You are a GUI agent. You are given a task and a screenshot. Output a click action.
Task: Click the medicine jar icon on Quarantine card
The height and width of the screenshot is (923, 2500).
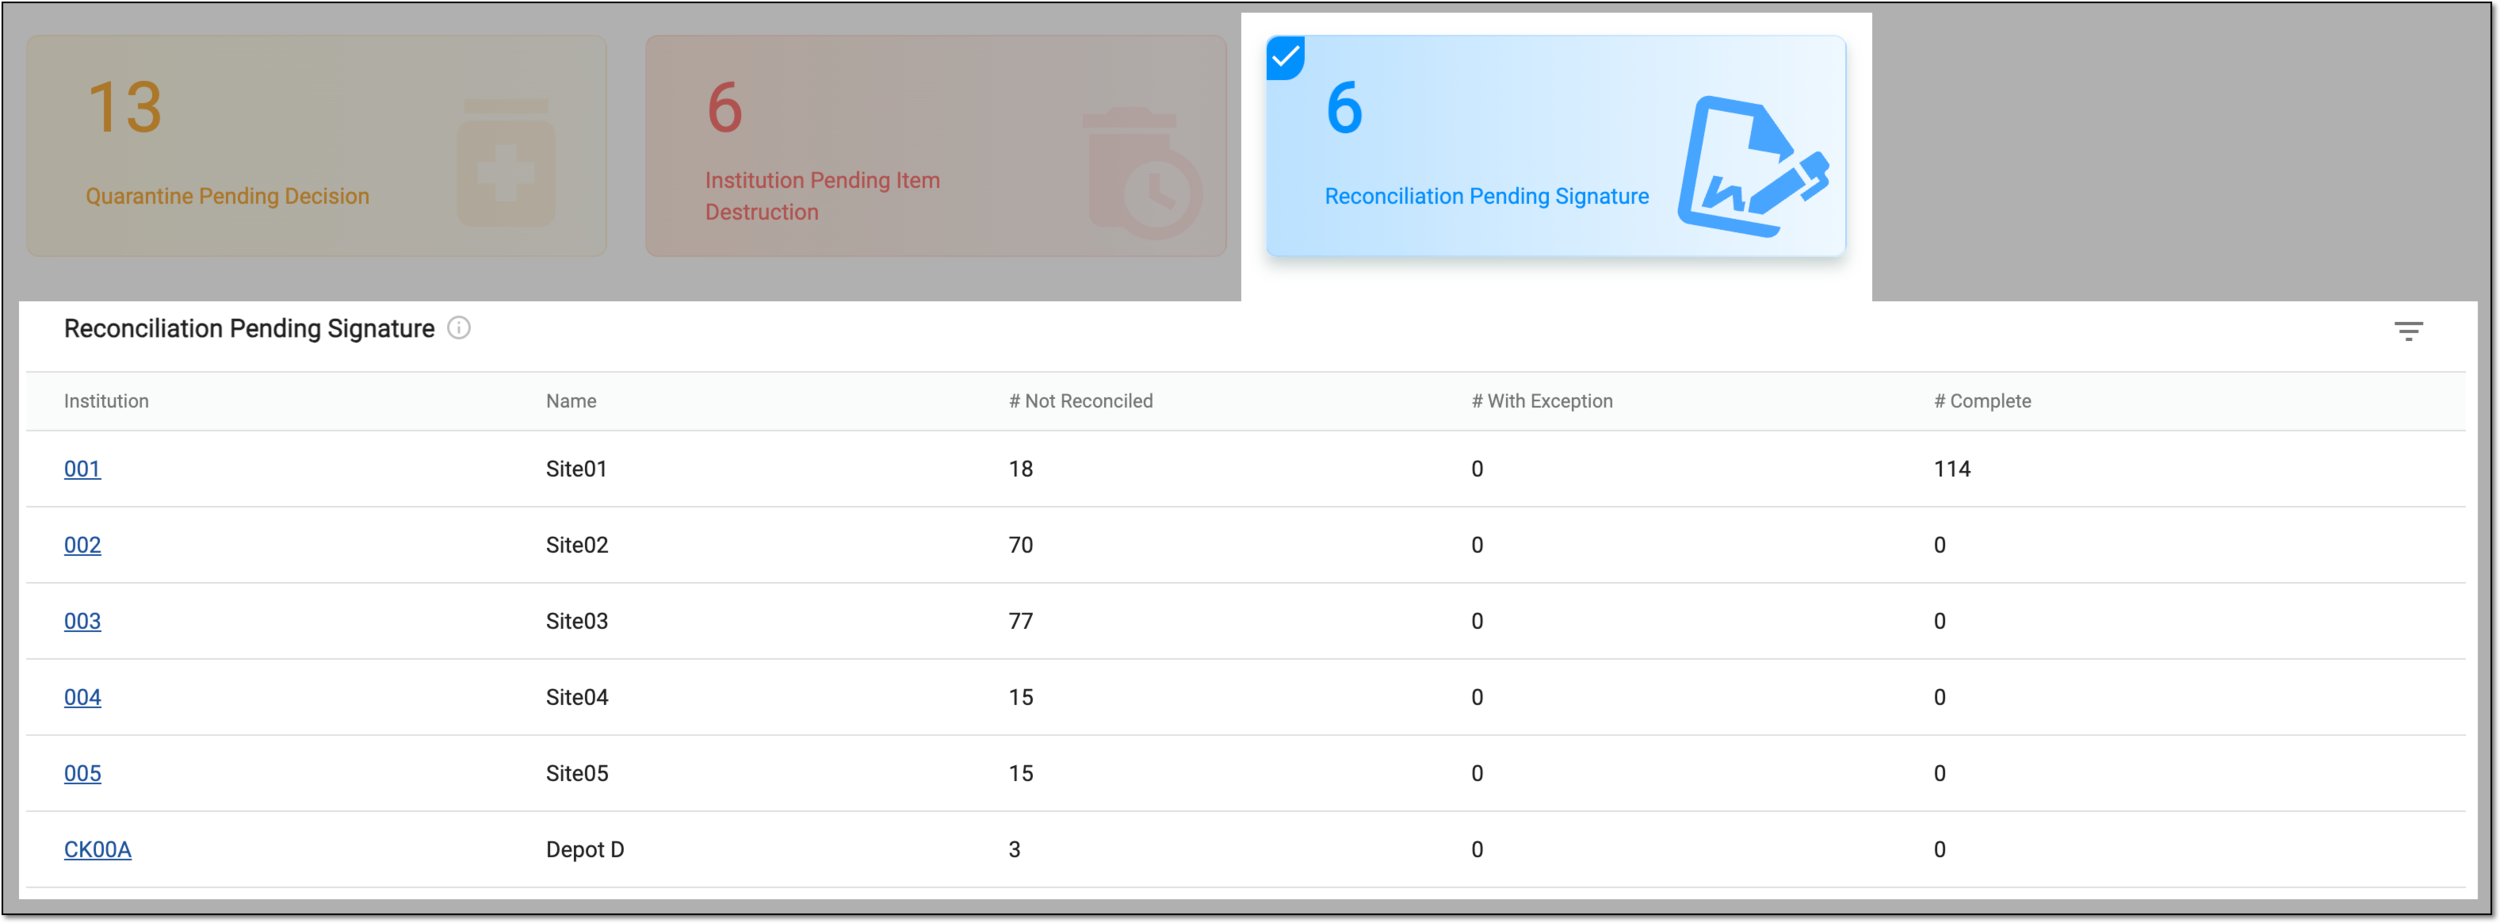(x=506, y=162)
